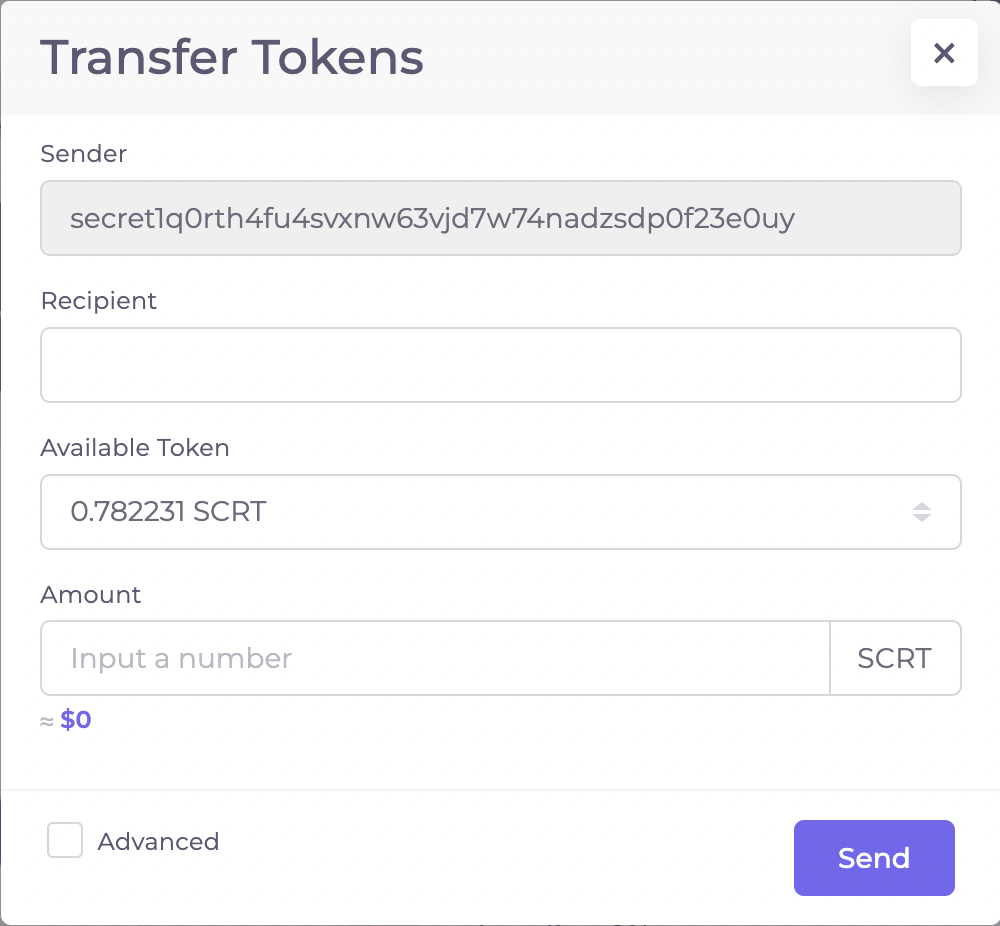Click the 'Input a number' placeholder text
The image size is (1000, 926).
pos(181,658)
